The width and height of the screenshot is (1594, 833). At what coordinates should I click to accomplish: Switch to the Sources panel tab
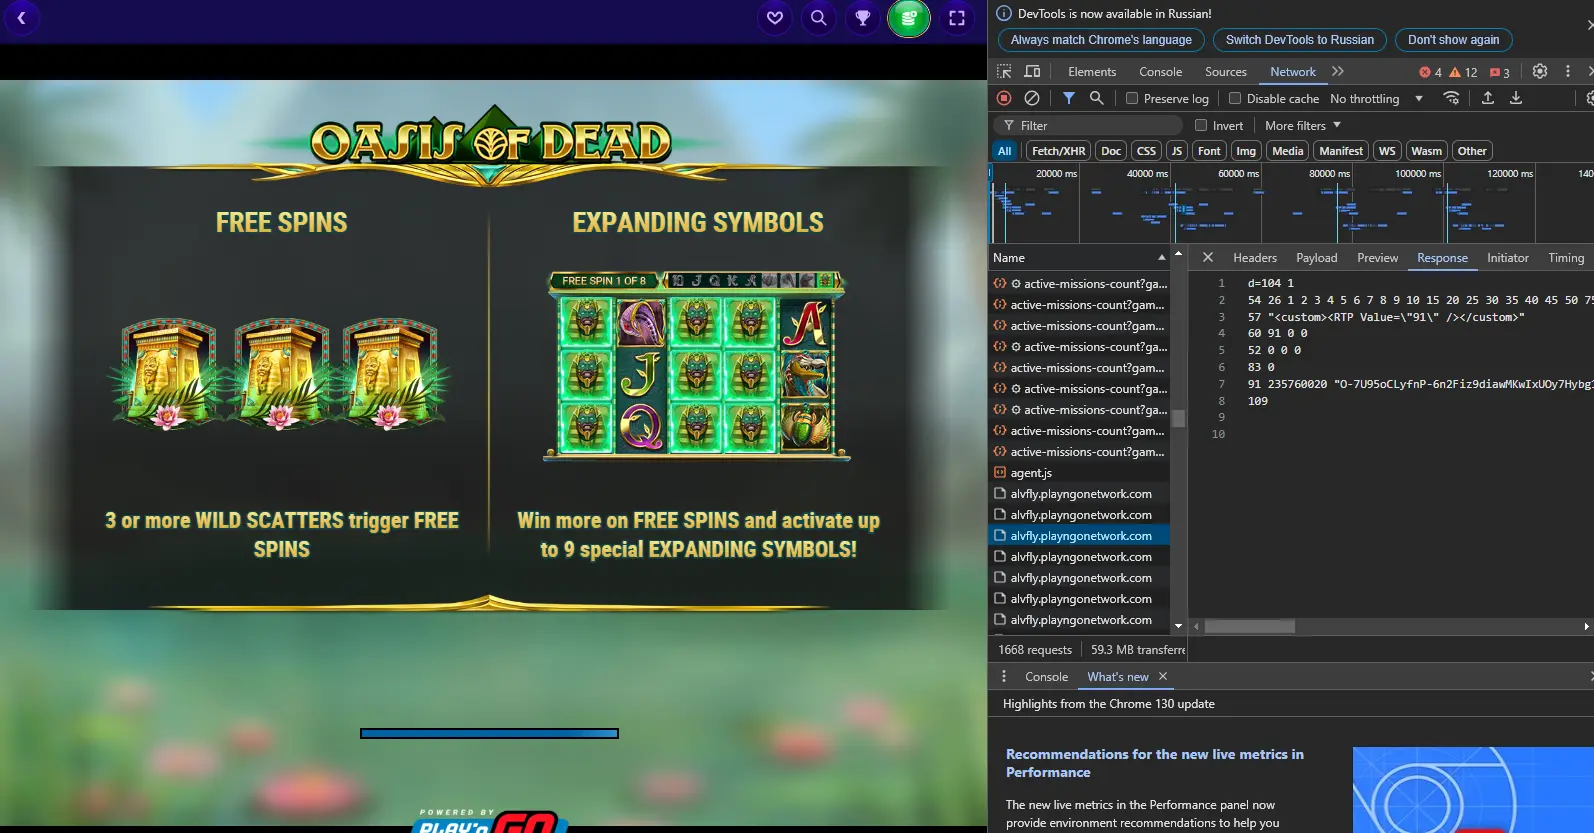1226,72
